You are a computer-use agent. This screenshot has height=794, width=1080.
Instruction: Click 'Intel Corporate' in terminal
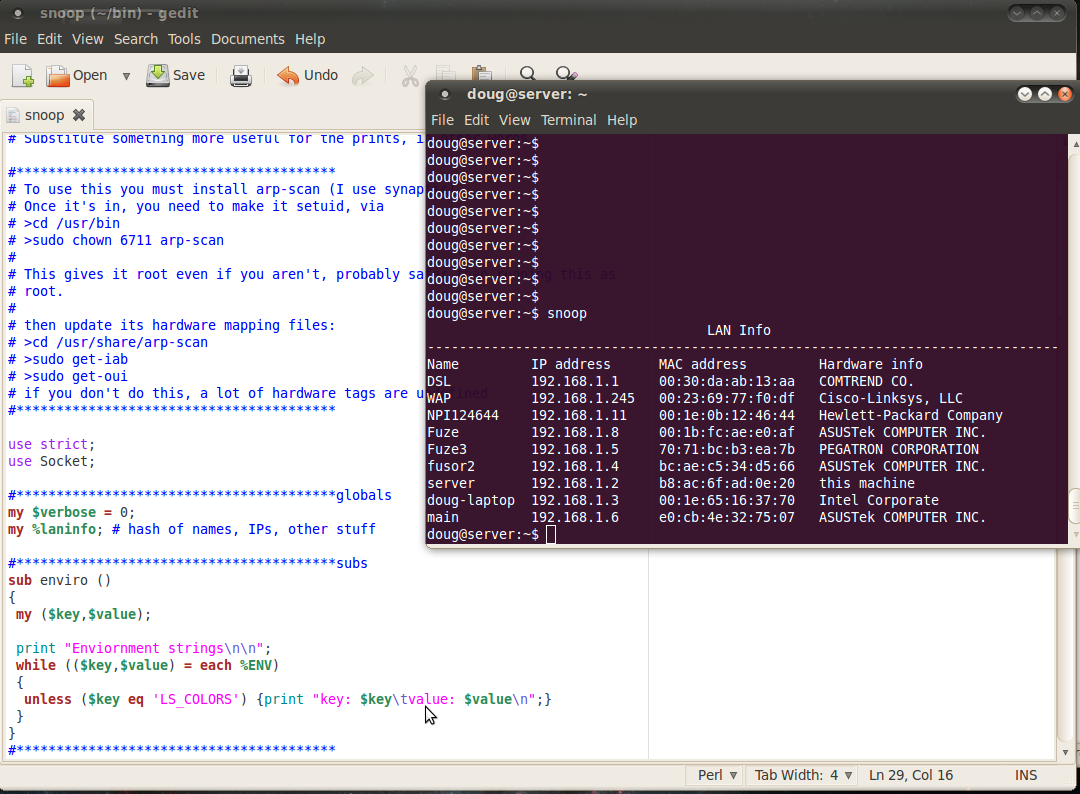878,500
